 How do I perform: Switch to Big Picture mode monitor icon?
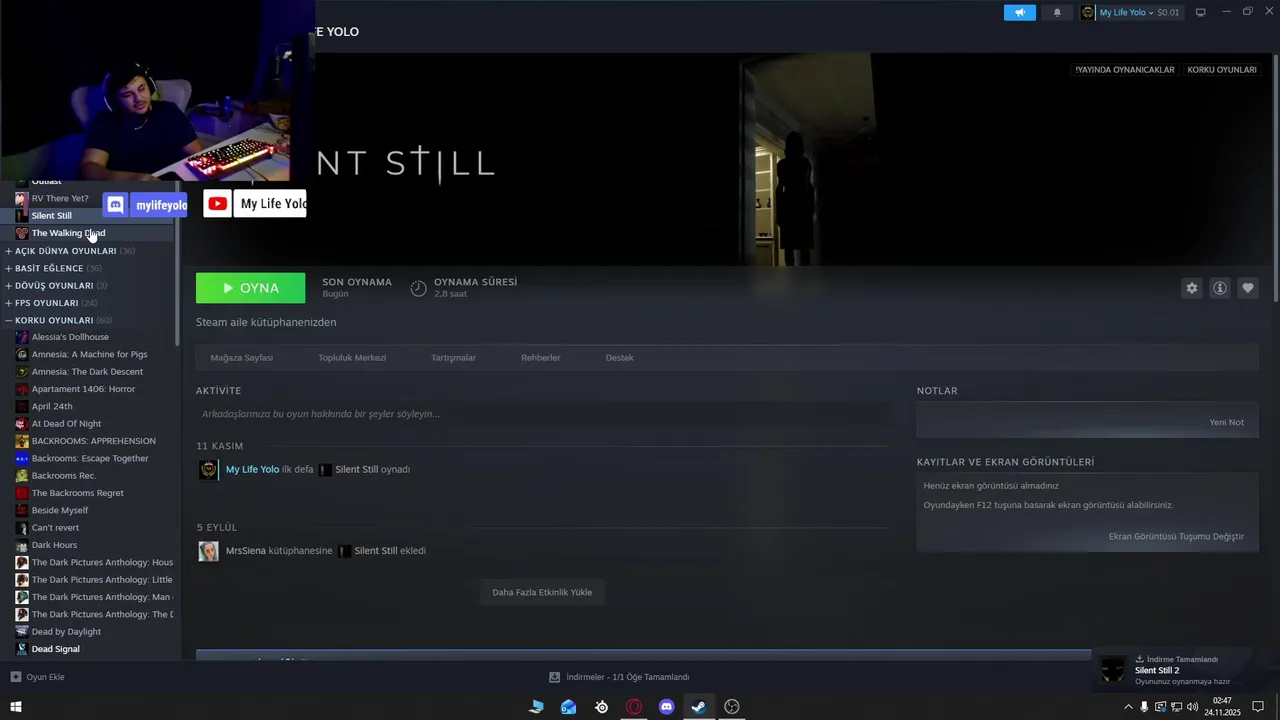(x=1201, y=12)
